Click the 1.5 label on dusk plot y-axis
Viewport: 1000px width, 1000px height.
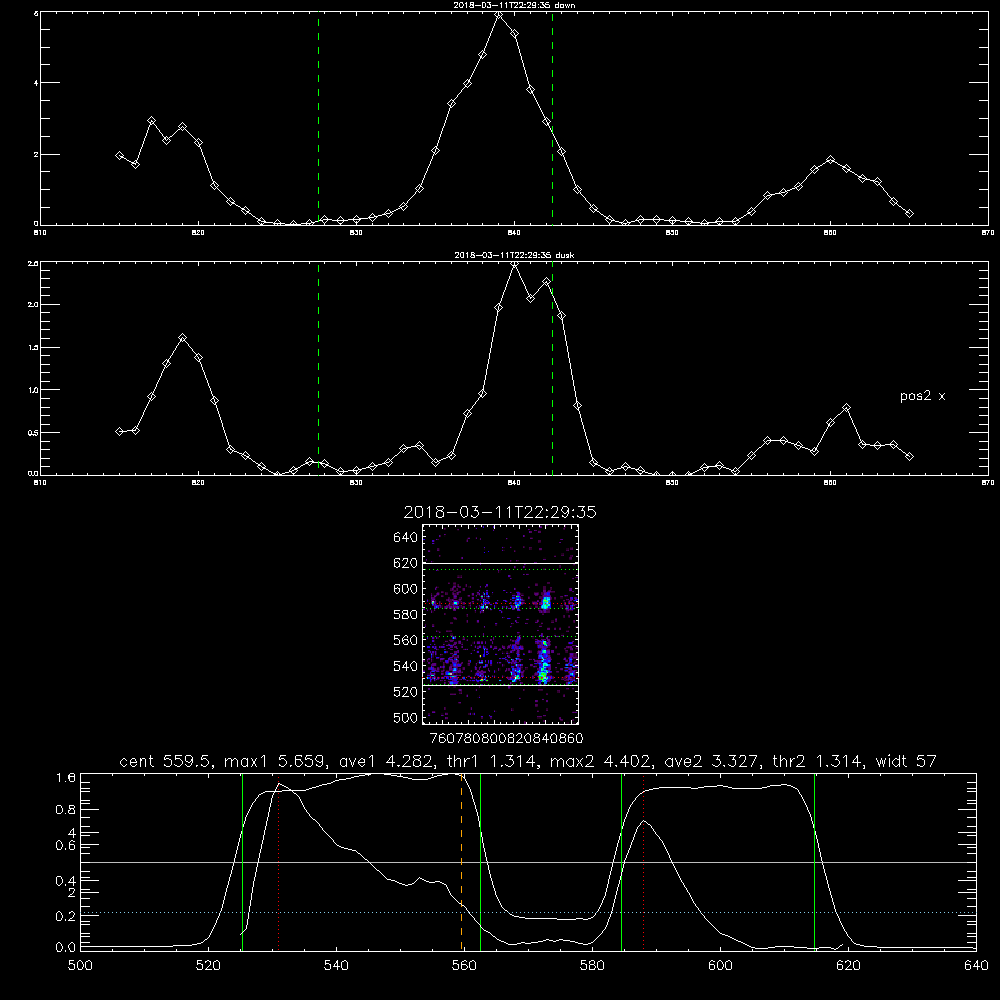pos(33,348)
